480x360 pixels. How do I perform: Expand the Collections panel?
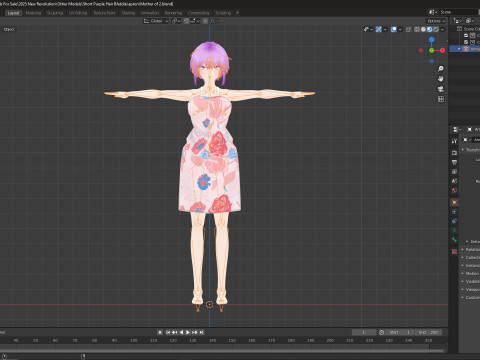pos(471,257)
